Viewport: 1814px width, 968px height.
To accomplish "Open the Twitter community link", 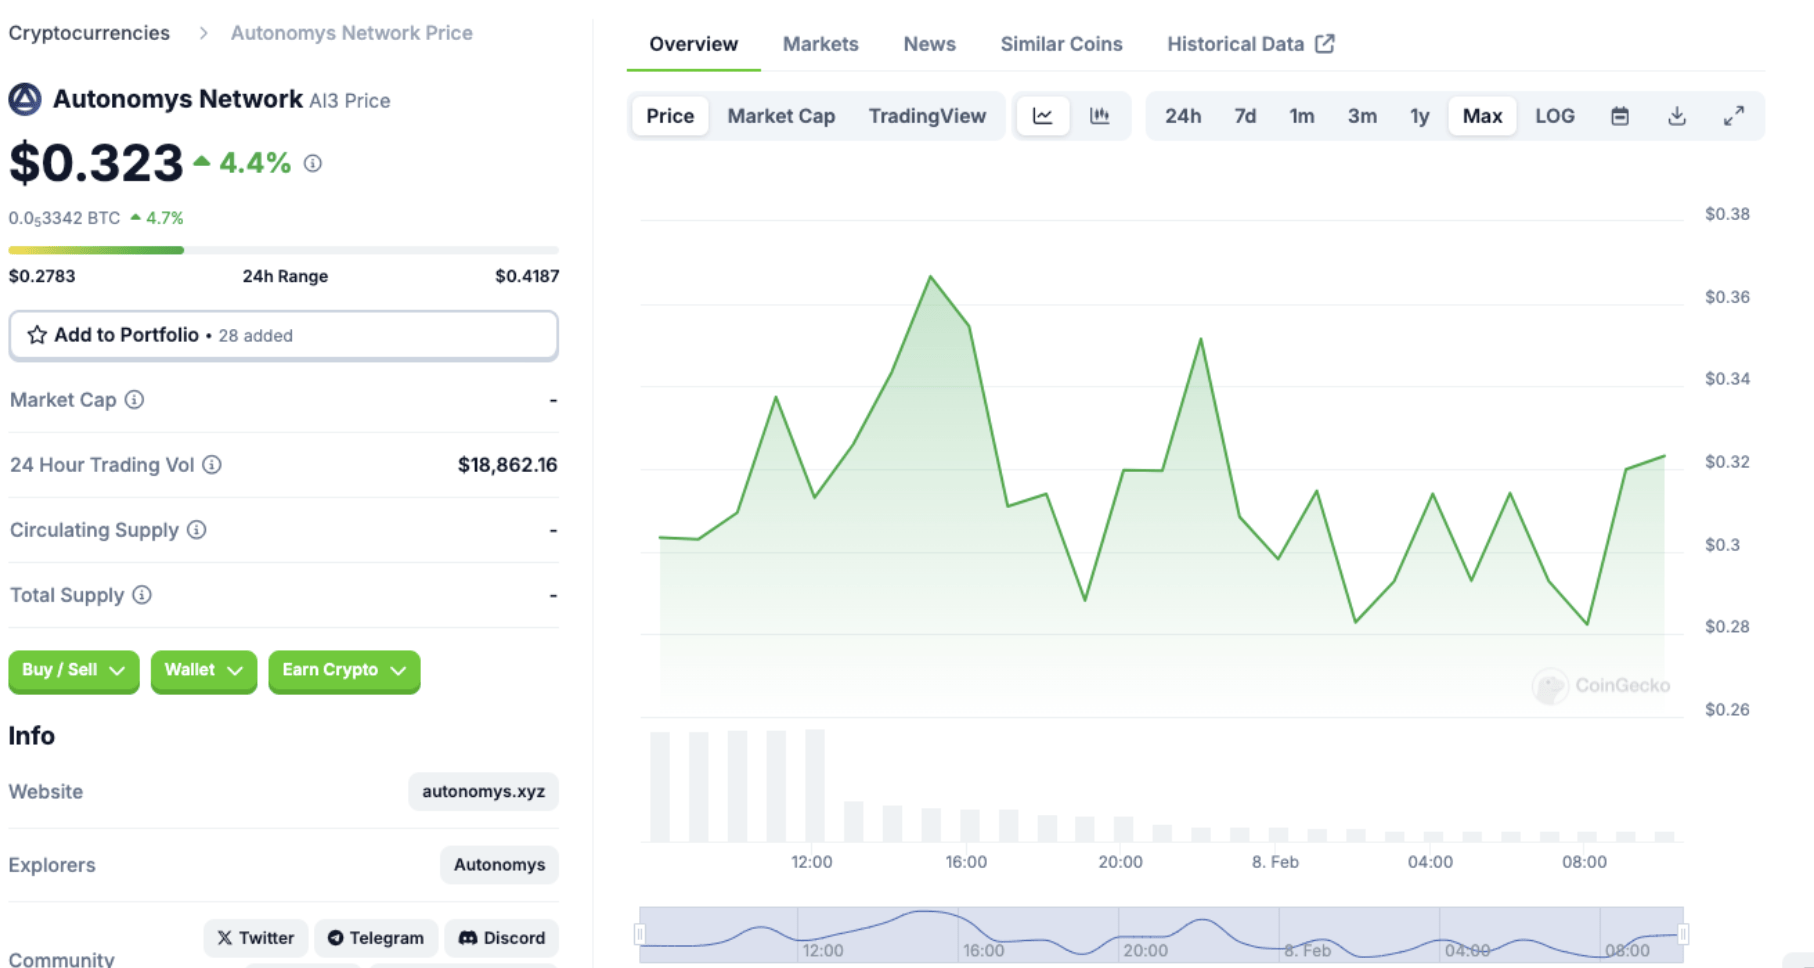I will point(256,938).
